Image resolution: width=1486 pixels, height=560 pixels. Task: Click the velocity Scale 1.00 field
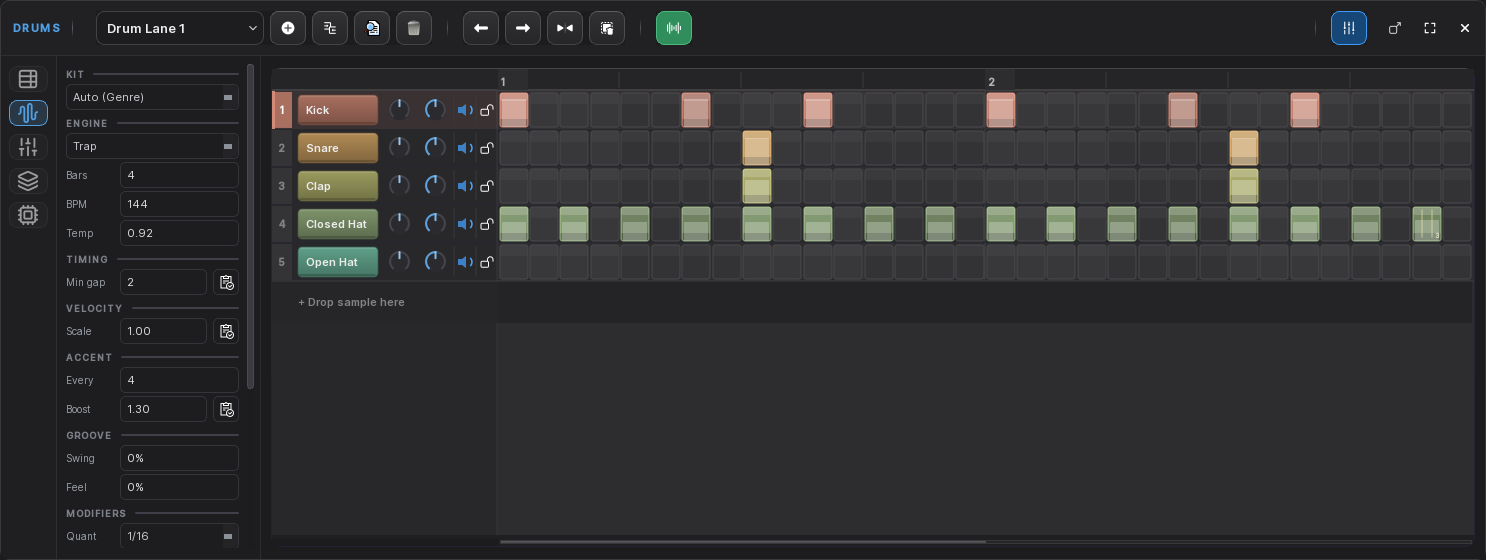tap(163, 331)
